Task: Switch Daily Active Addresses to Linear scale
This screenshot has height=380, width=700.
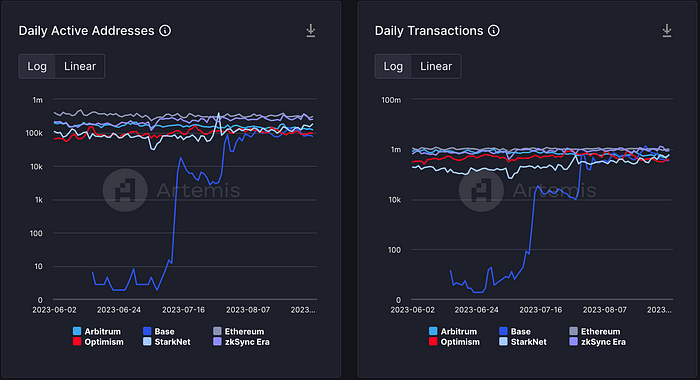Action: coord(80,67)
